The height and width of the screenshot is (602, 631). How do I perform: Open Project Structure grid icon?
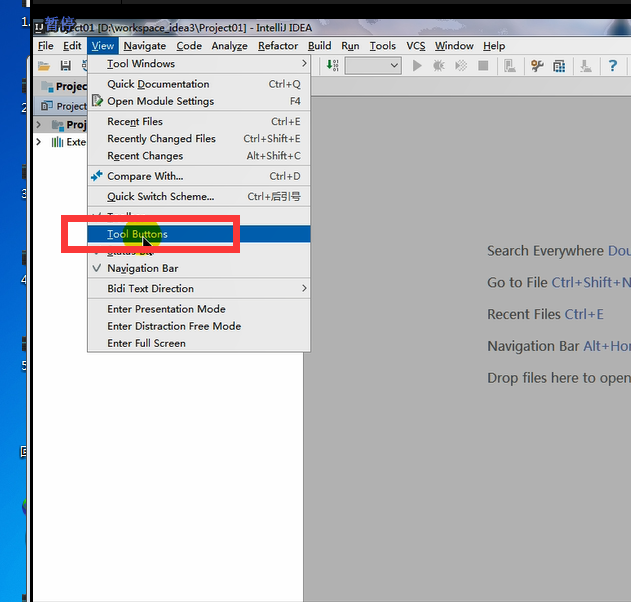tap(559, 66)
